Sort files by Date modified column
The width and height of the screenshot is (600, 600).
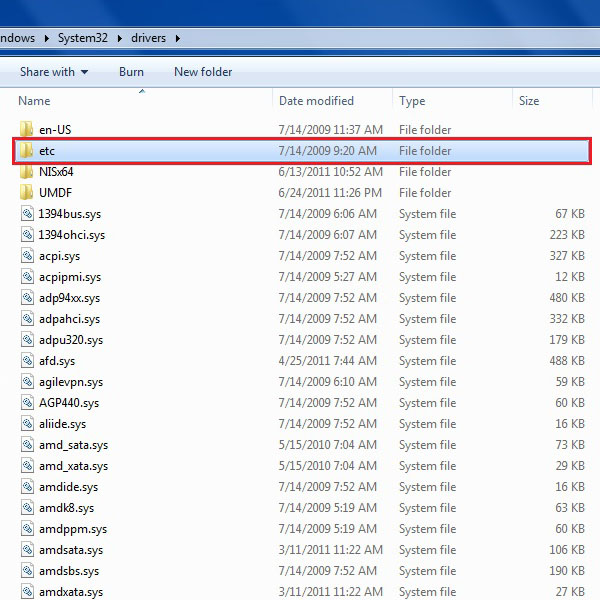(332, 101)
